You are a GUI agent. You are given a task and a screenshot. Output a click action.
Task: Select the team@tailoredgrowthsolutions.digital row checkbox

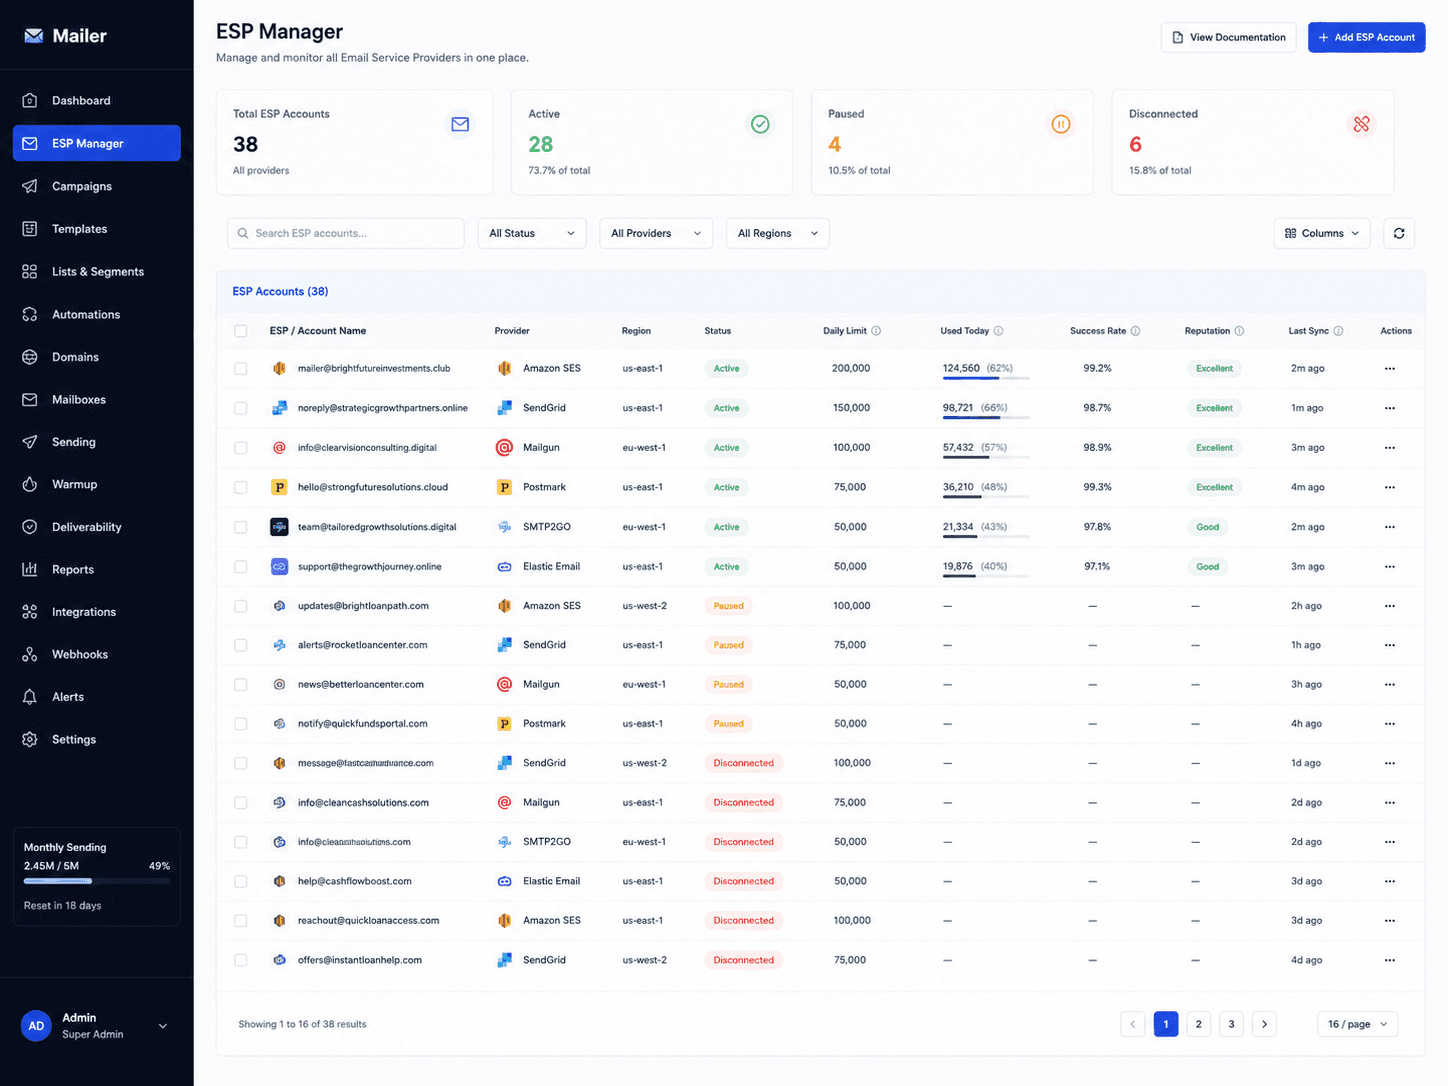240,527
